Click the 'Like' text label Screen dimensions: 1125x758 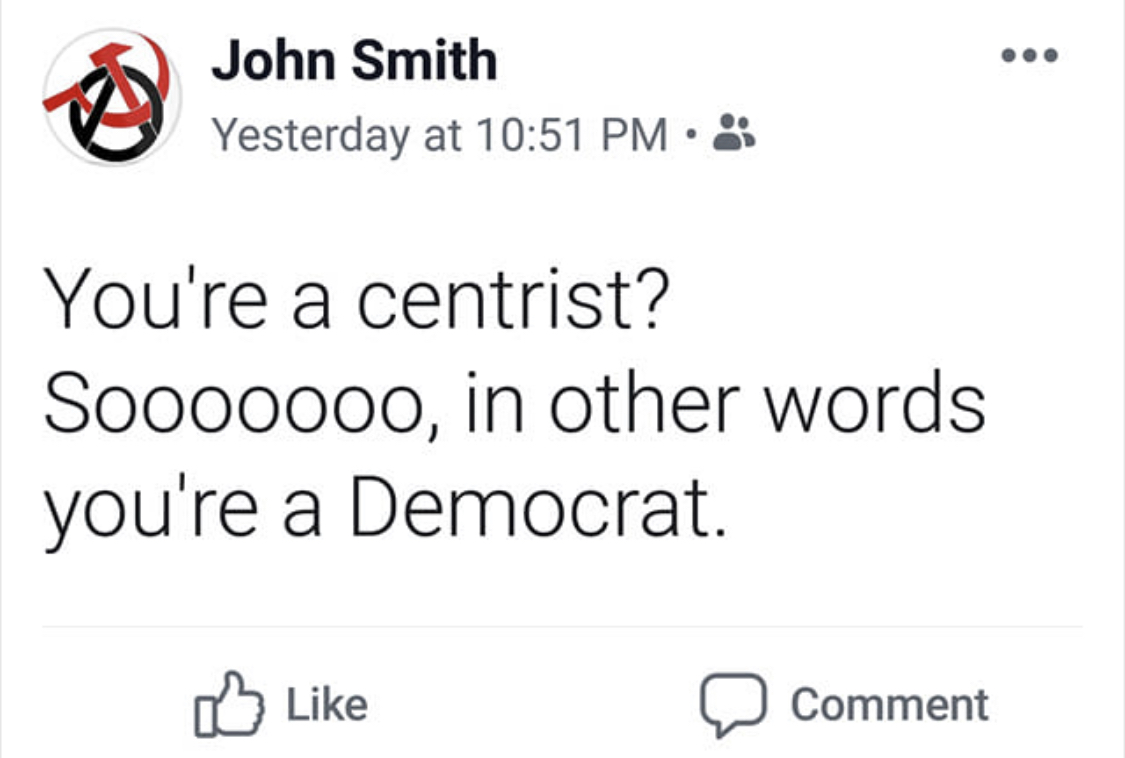327,704
